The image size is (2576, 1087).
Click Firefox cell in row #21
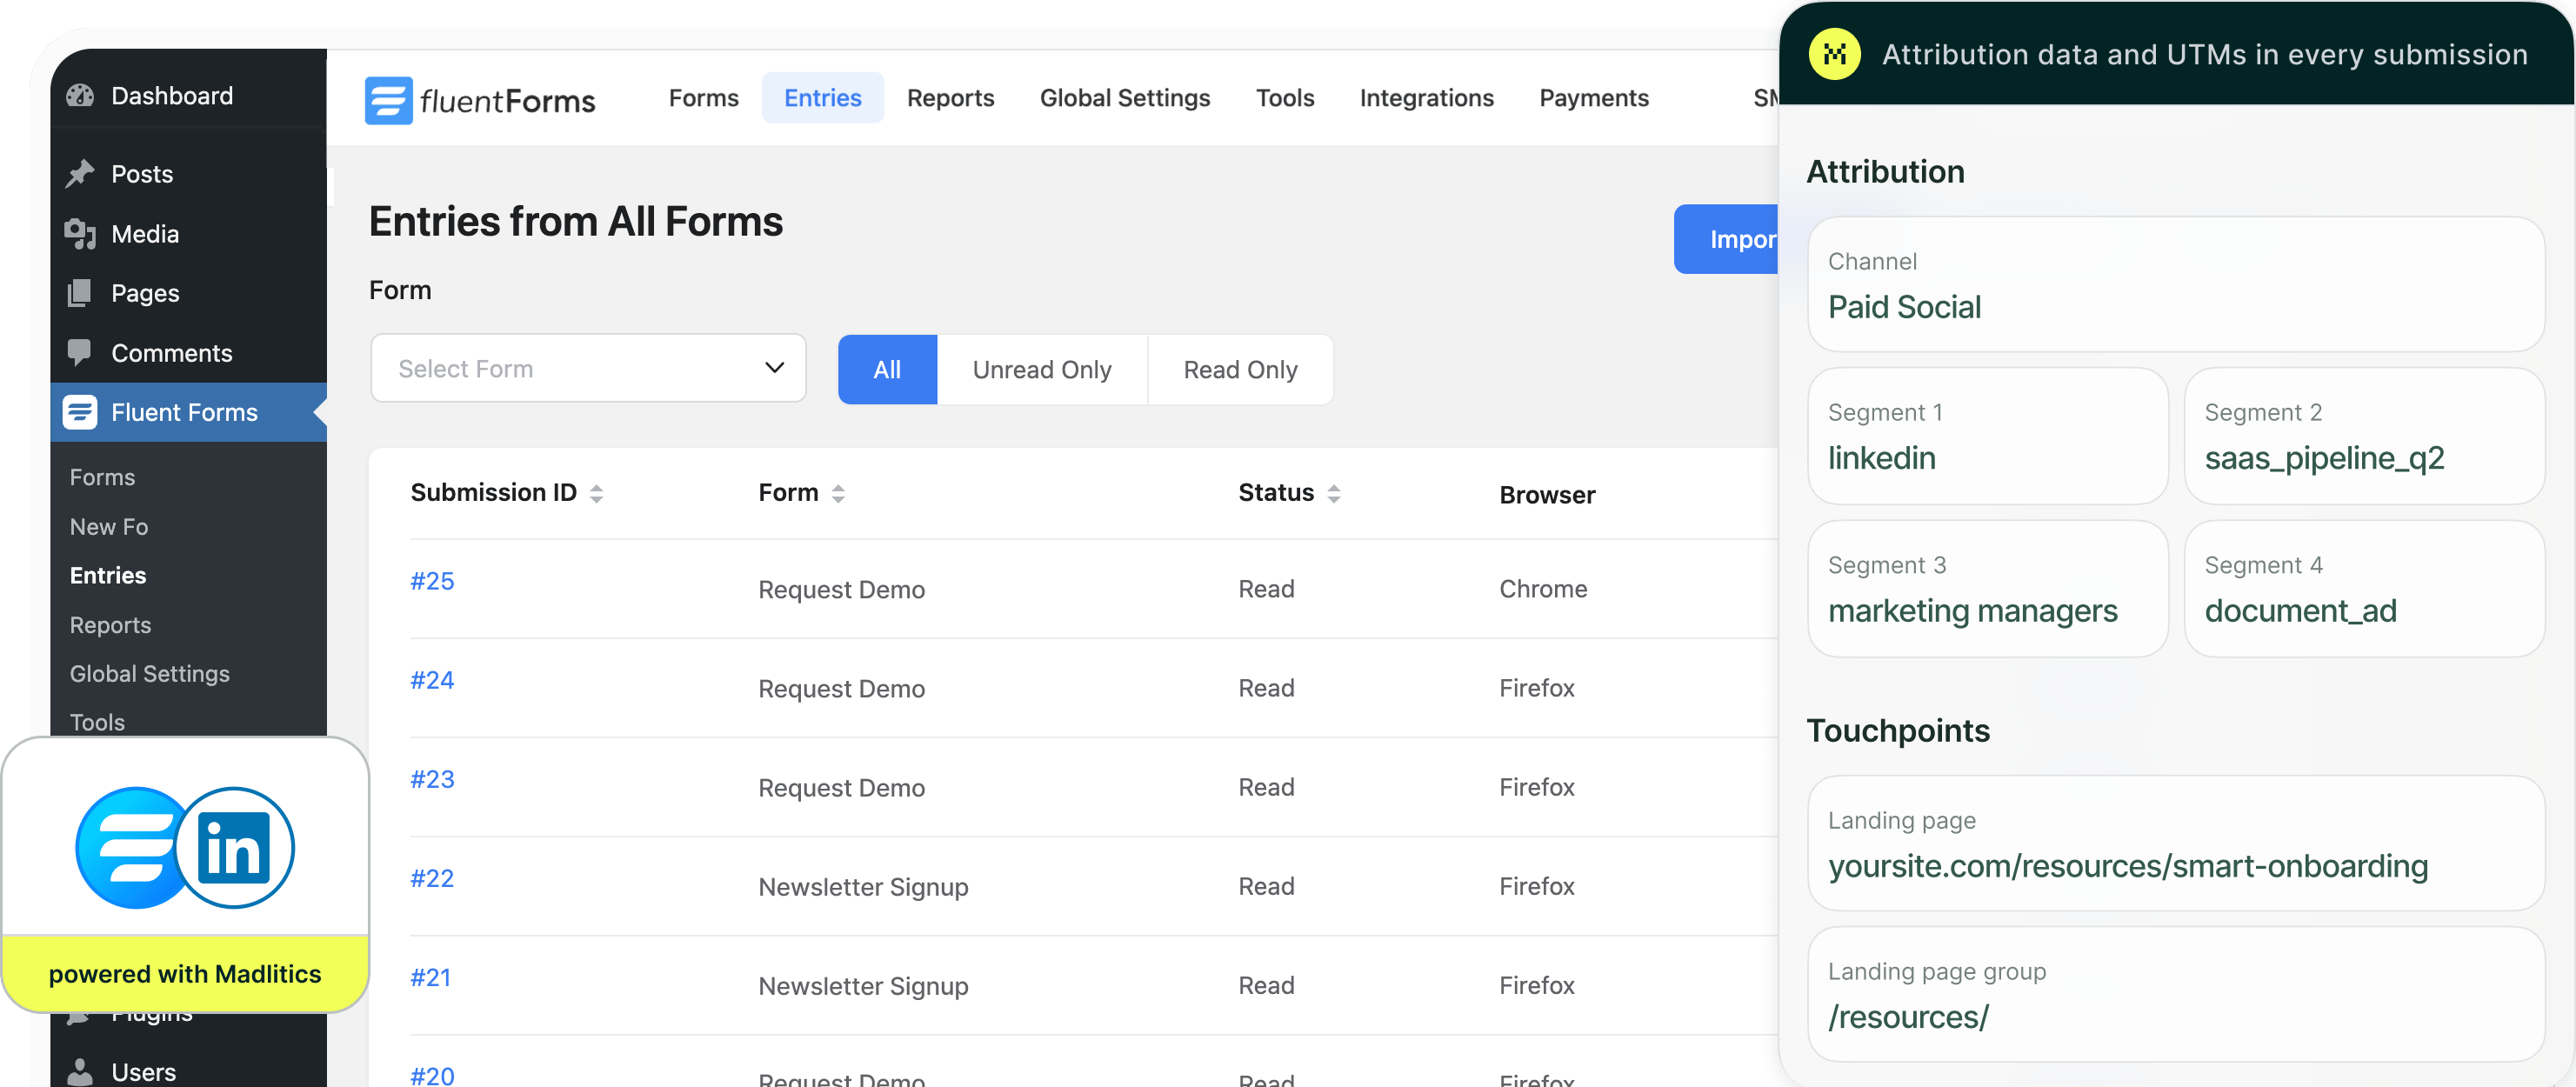tap(1536, 985)
